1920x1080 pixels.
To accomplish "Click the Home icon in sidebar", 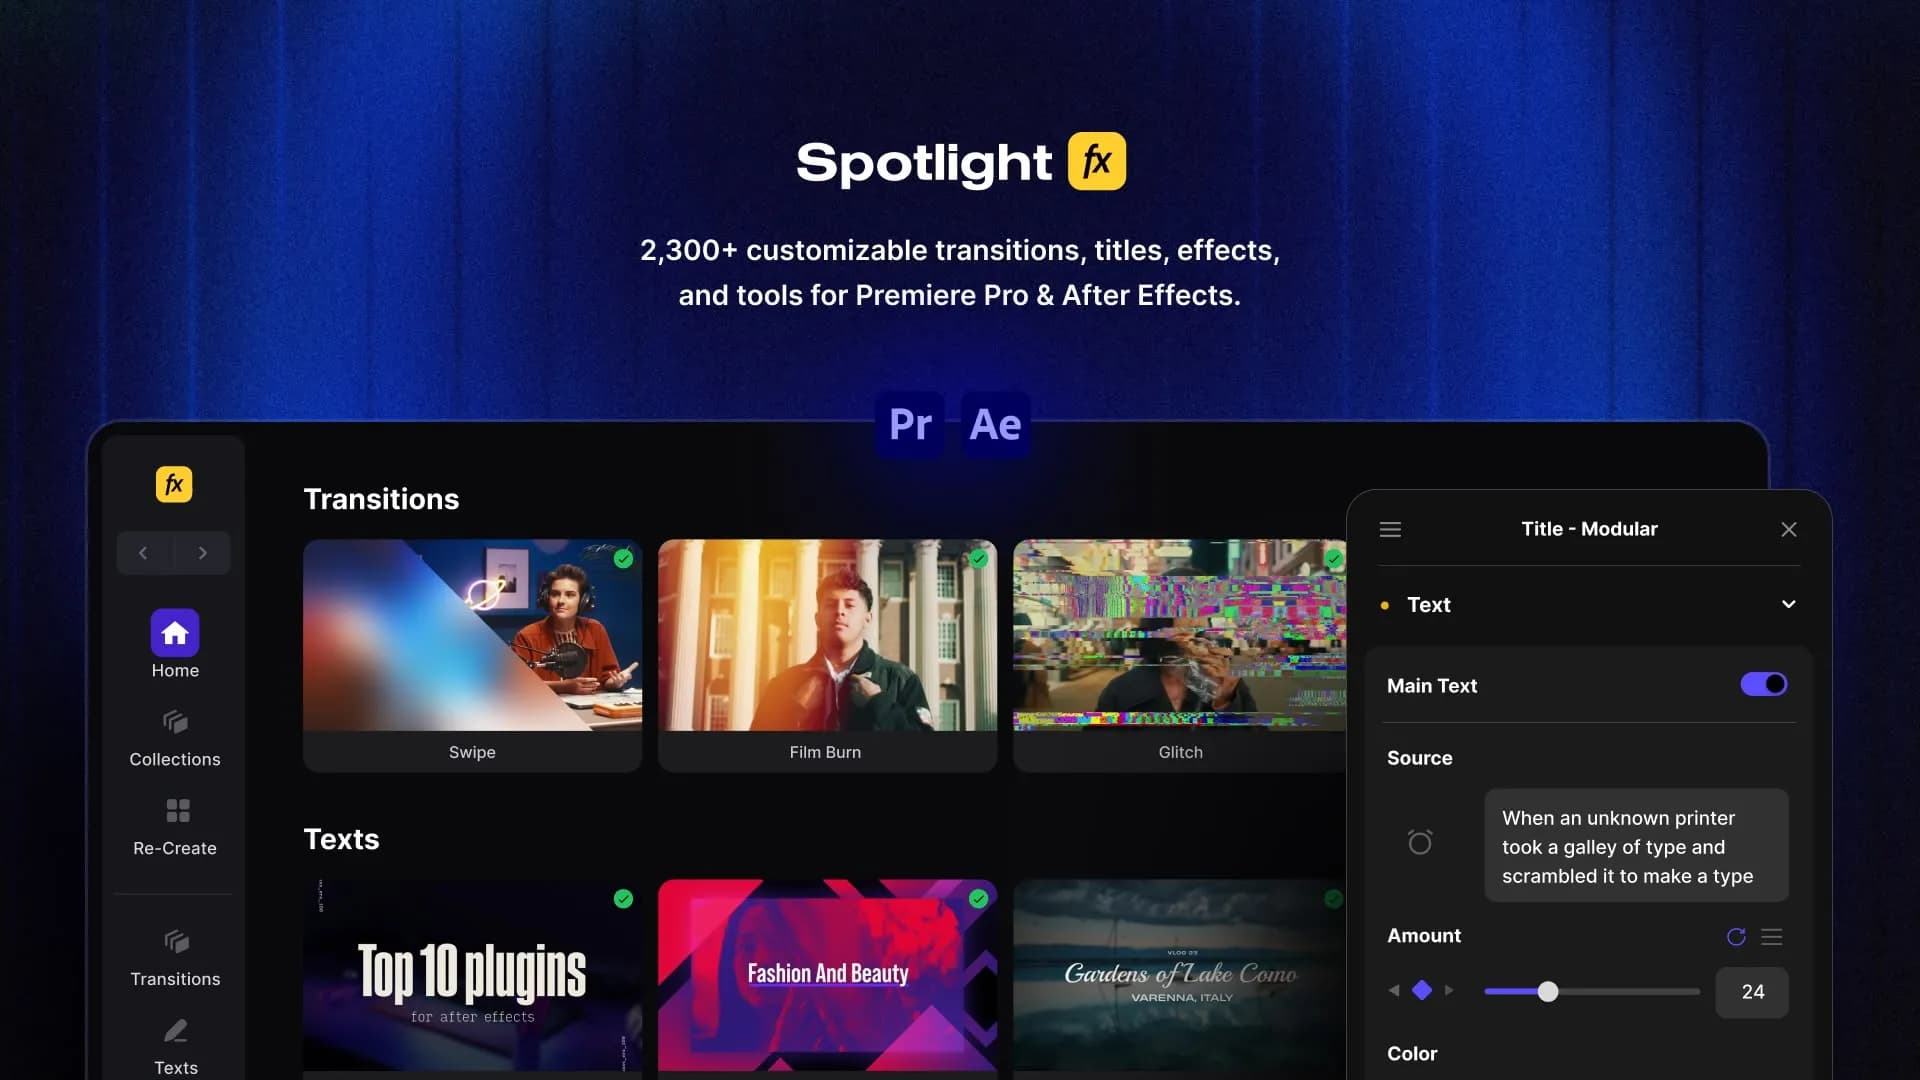I will (175, 633).
